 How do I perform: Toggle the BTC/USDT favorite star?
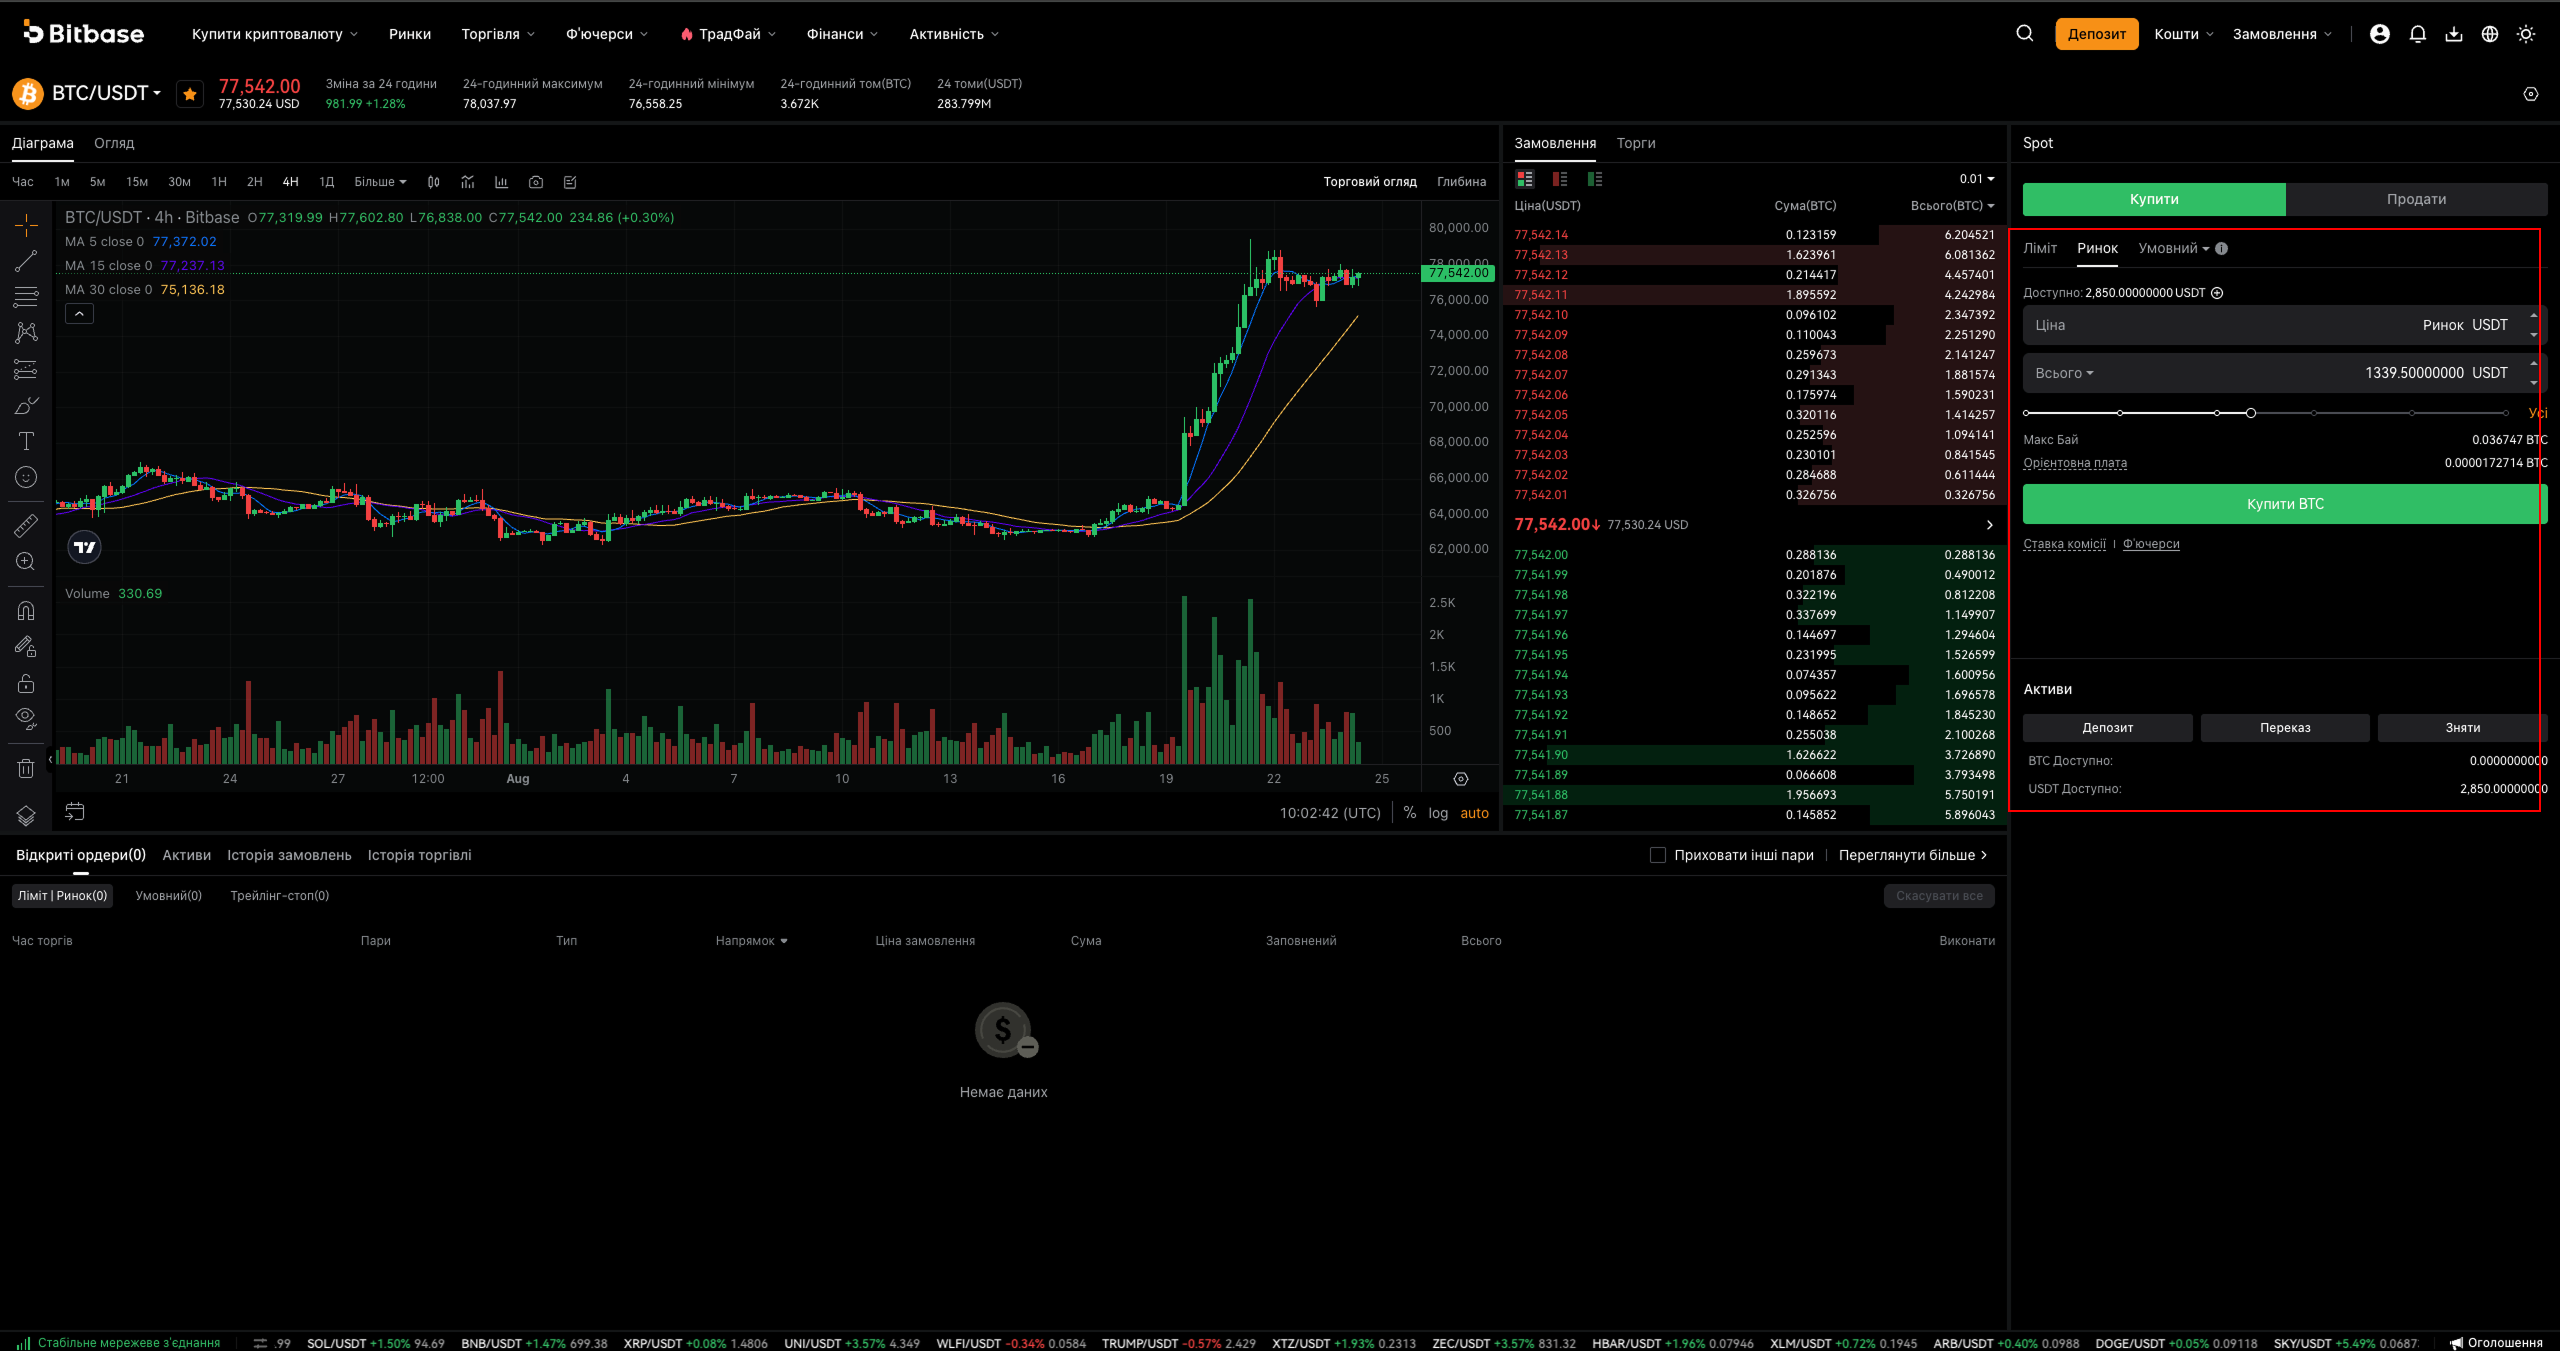click(x=190, y=94)
